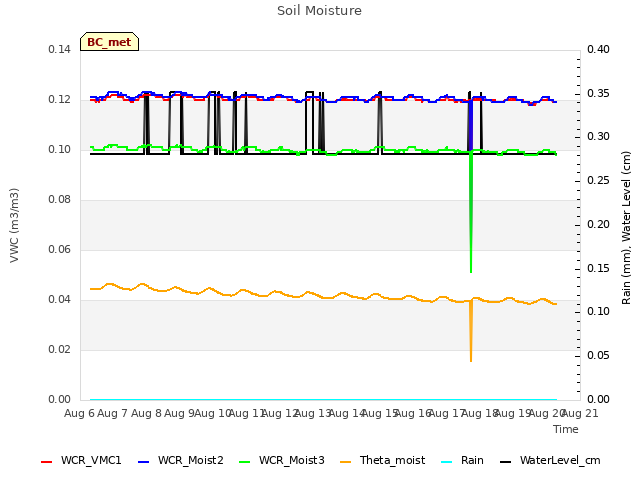Click the 0.20 right axis value

coord(598,224)
